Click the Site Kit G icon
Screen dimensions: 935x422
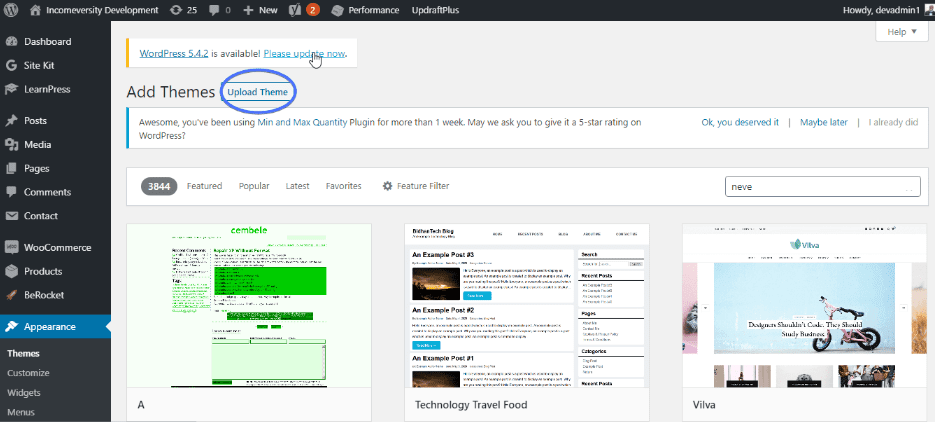pos(11,66)
